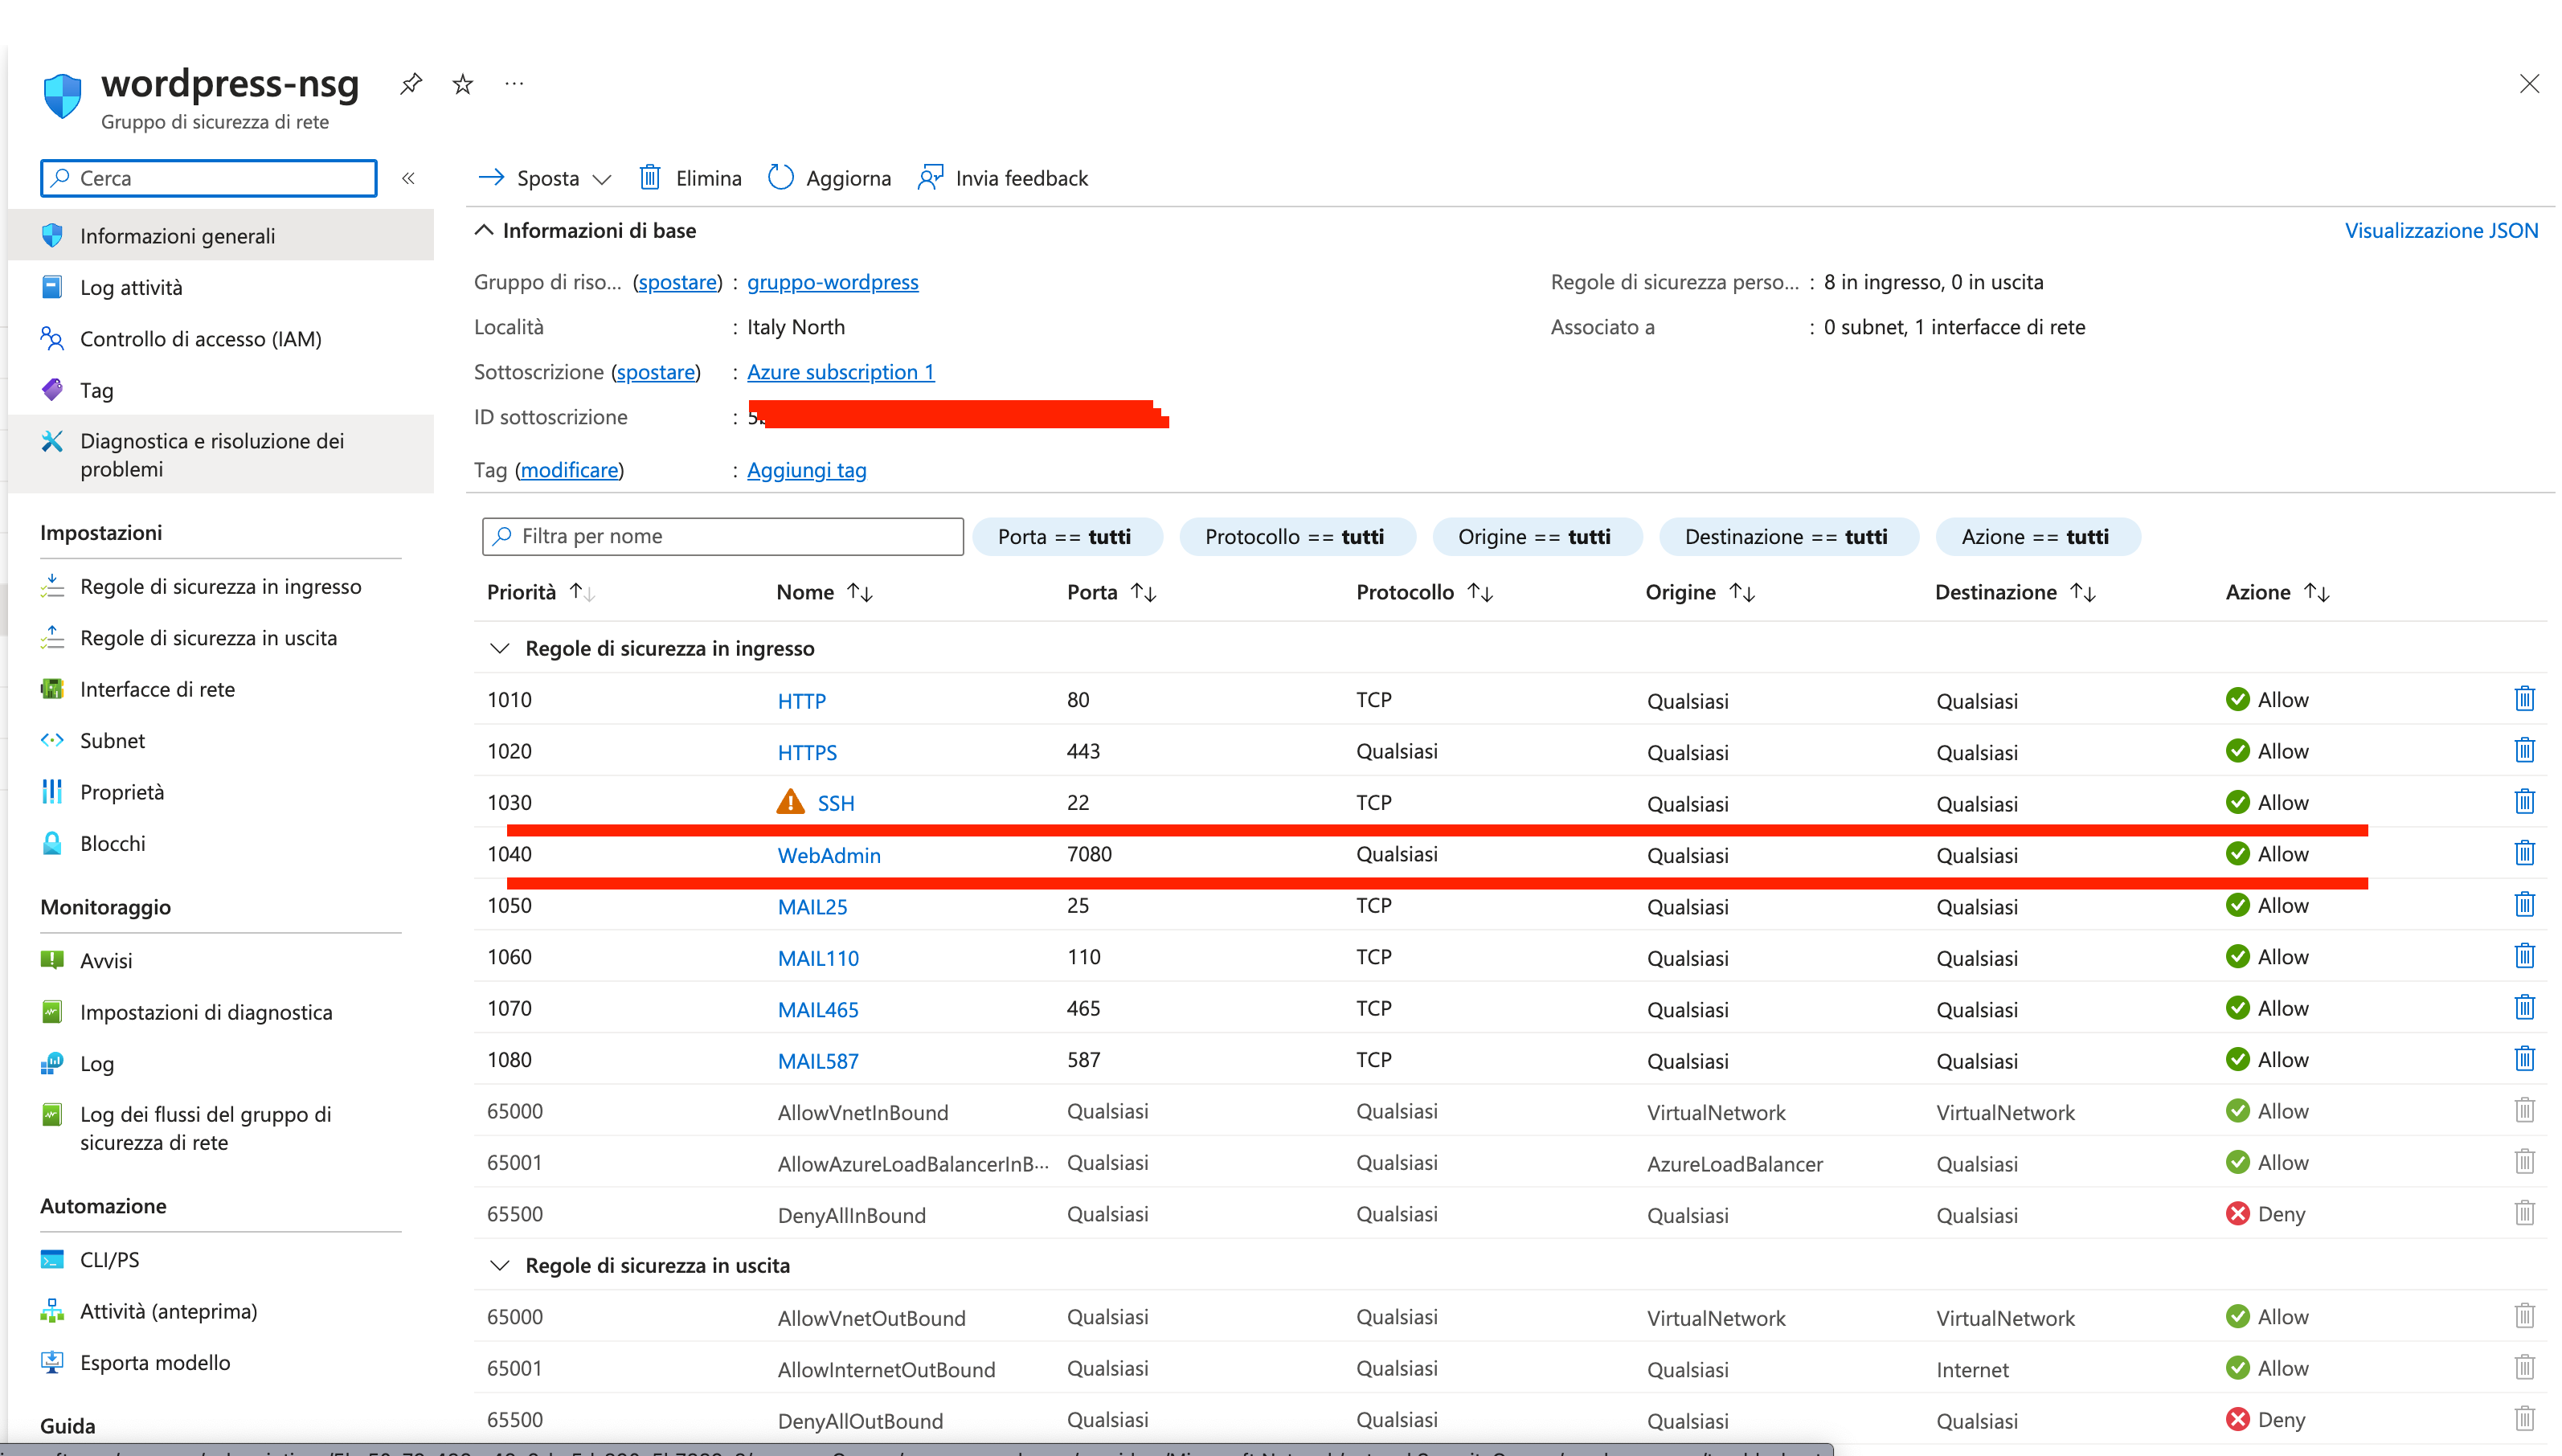2562x1456 pixels.
Task: Delete the MAIL465 rule with its trash icon
Action: pos(2524,1007)
